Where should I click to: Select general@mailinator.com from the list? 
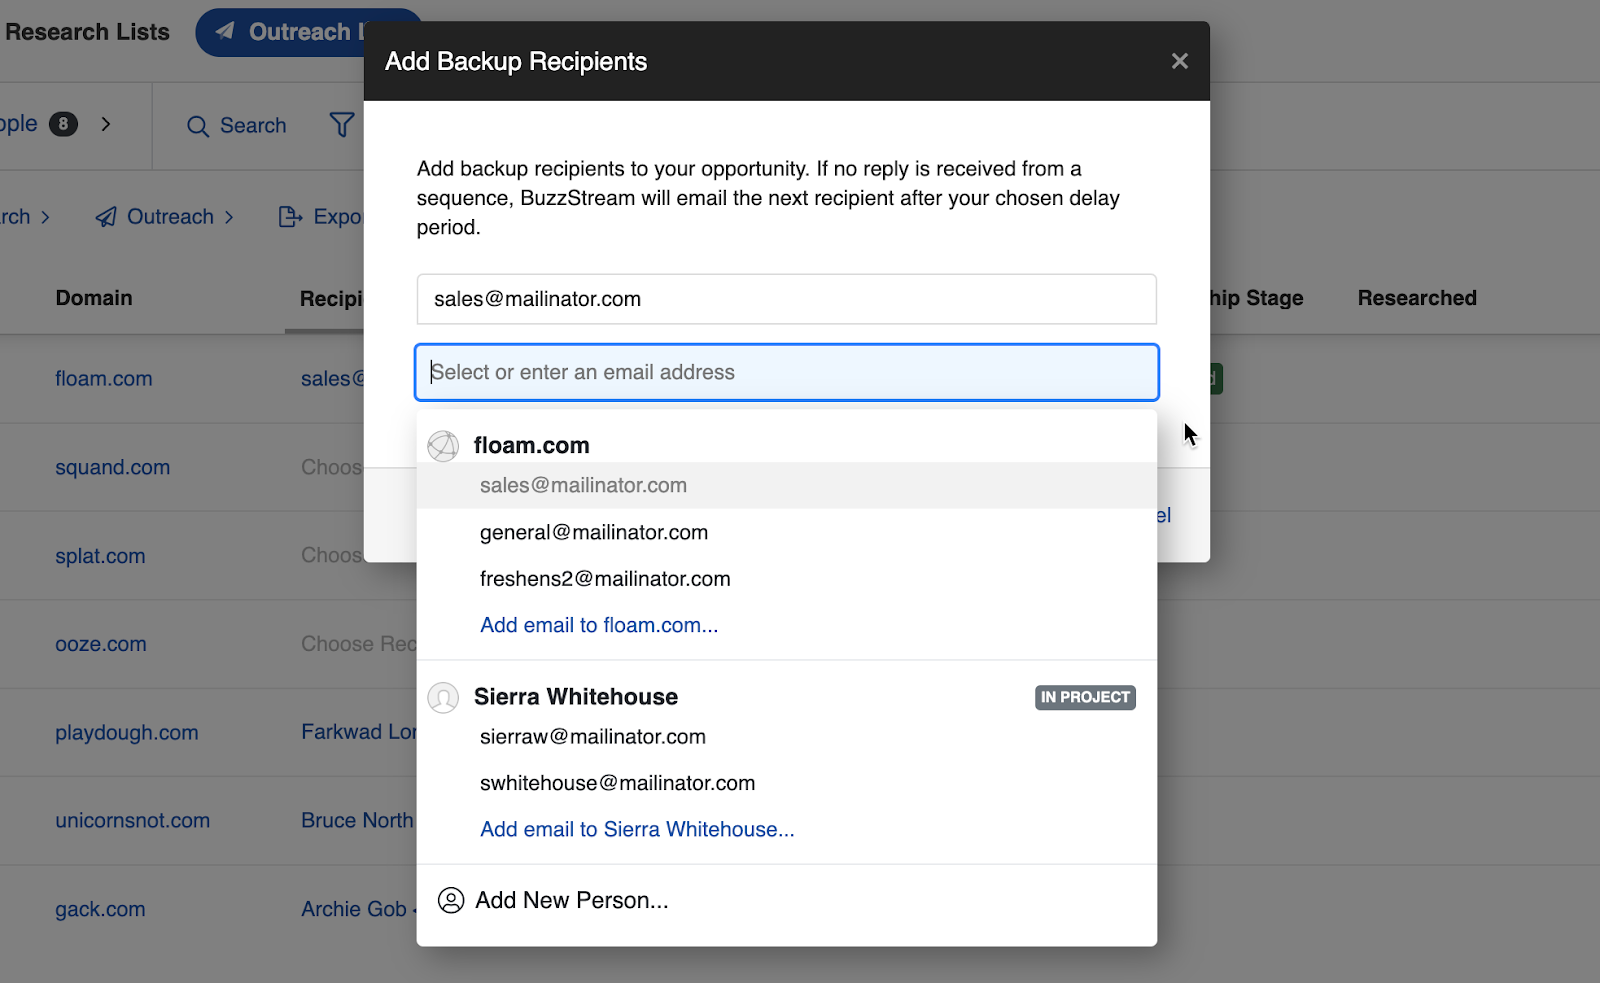(x=594, y=532)
